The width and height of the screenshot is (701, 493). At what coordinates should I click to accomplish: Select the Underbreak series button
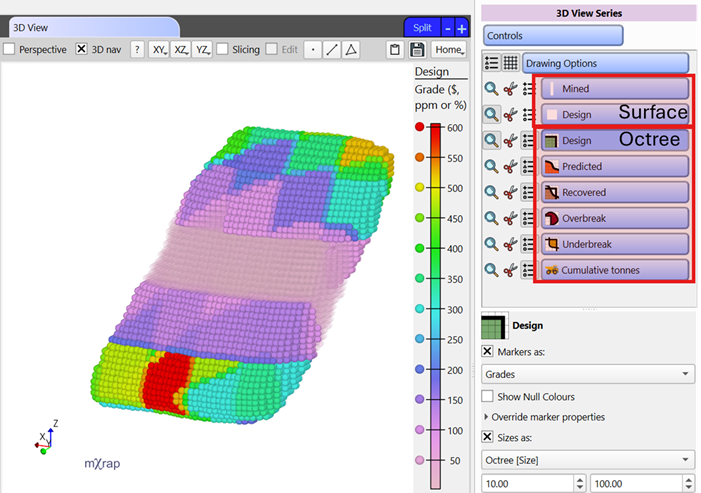tap(615, 244)
